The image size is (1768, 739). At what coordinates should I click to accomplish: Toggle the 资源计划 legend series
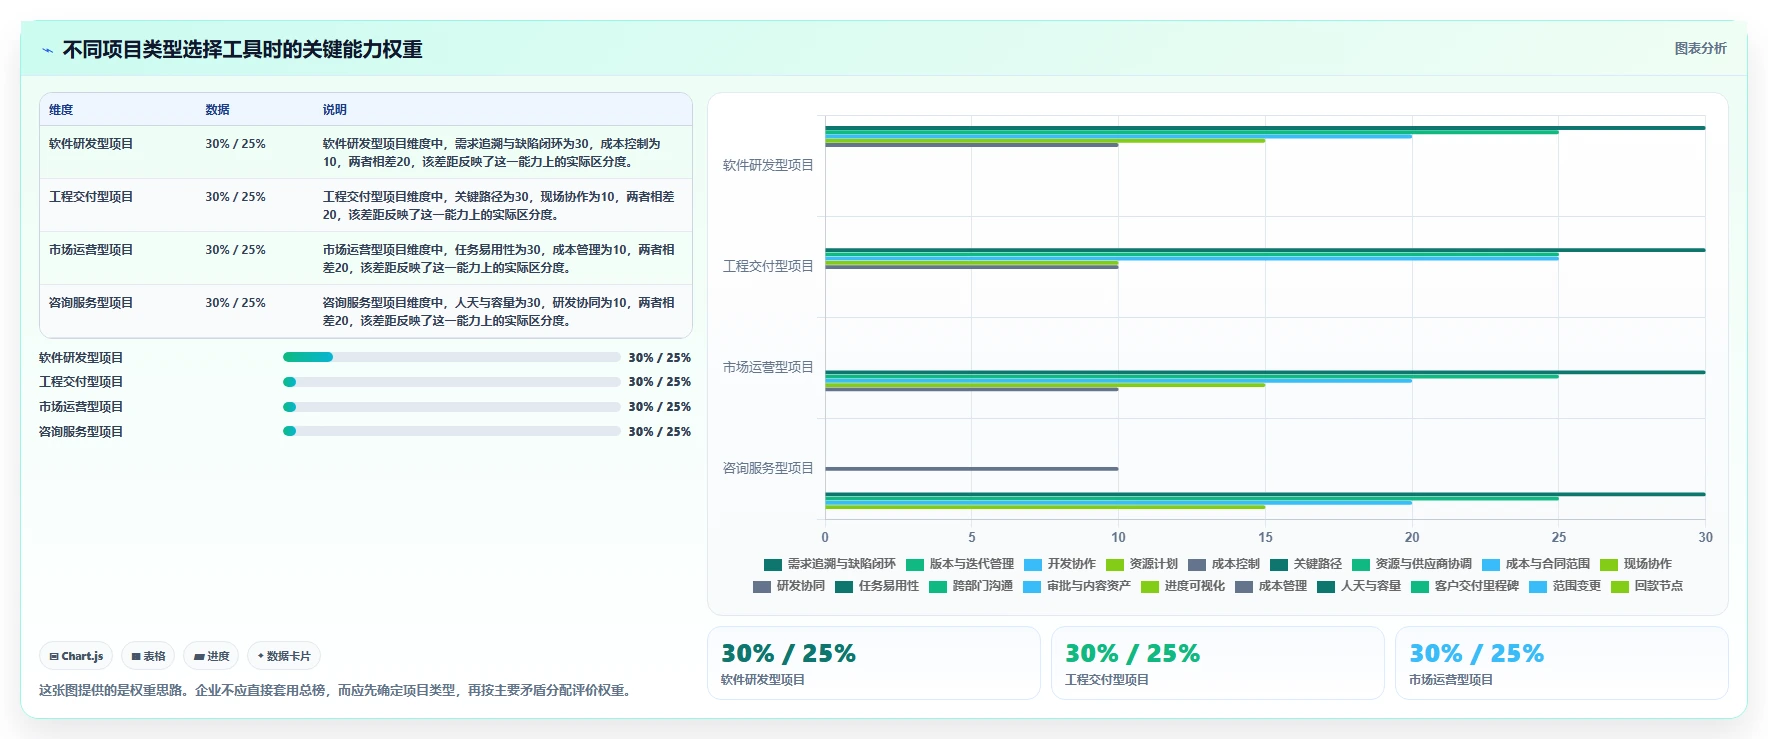[x=1142, y=564]
